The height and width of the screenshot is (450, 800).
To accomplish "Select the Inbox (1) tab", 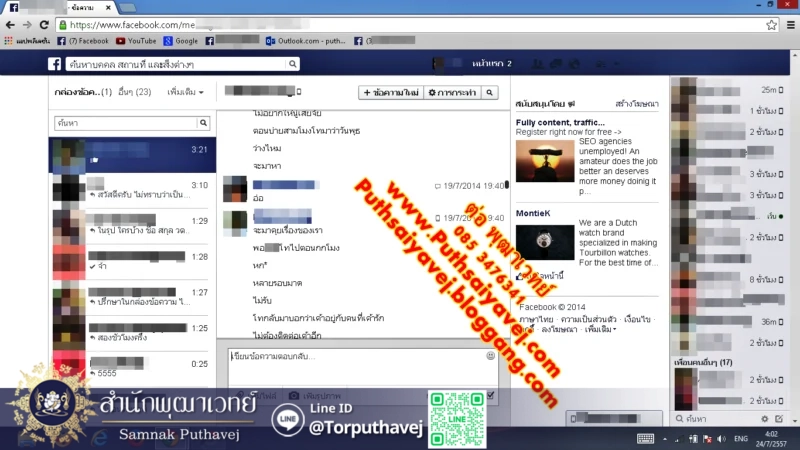I will point(82,92).
